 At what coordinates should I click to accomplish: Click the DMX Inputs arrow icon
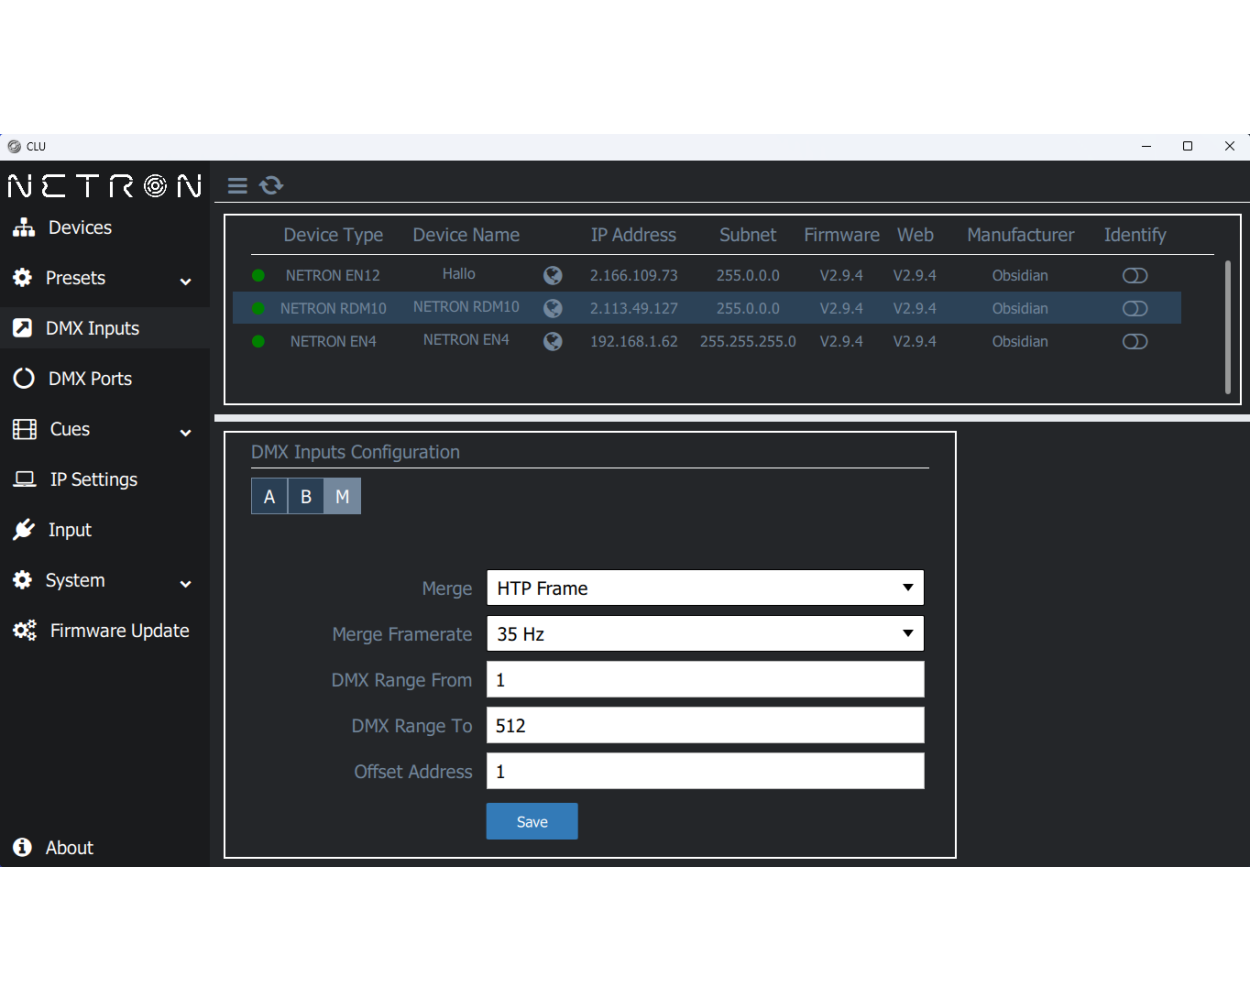23,328
